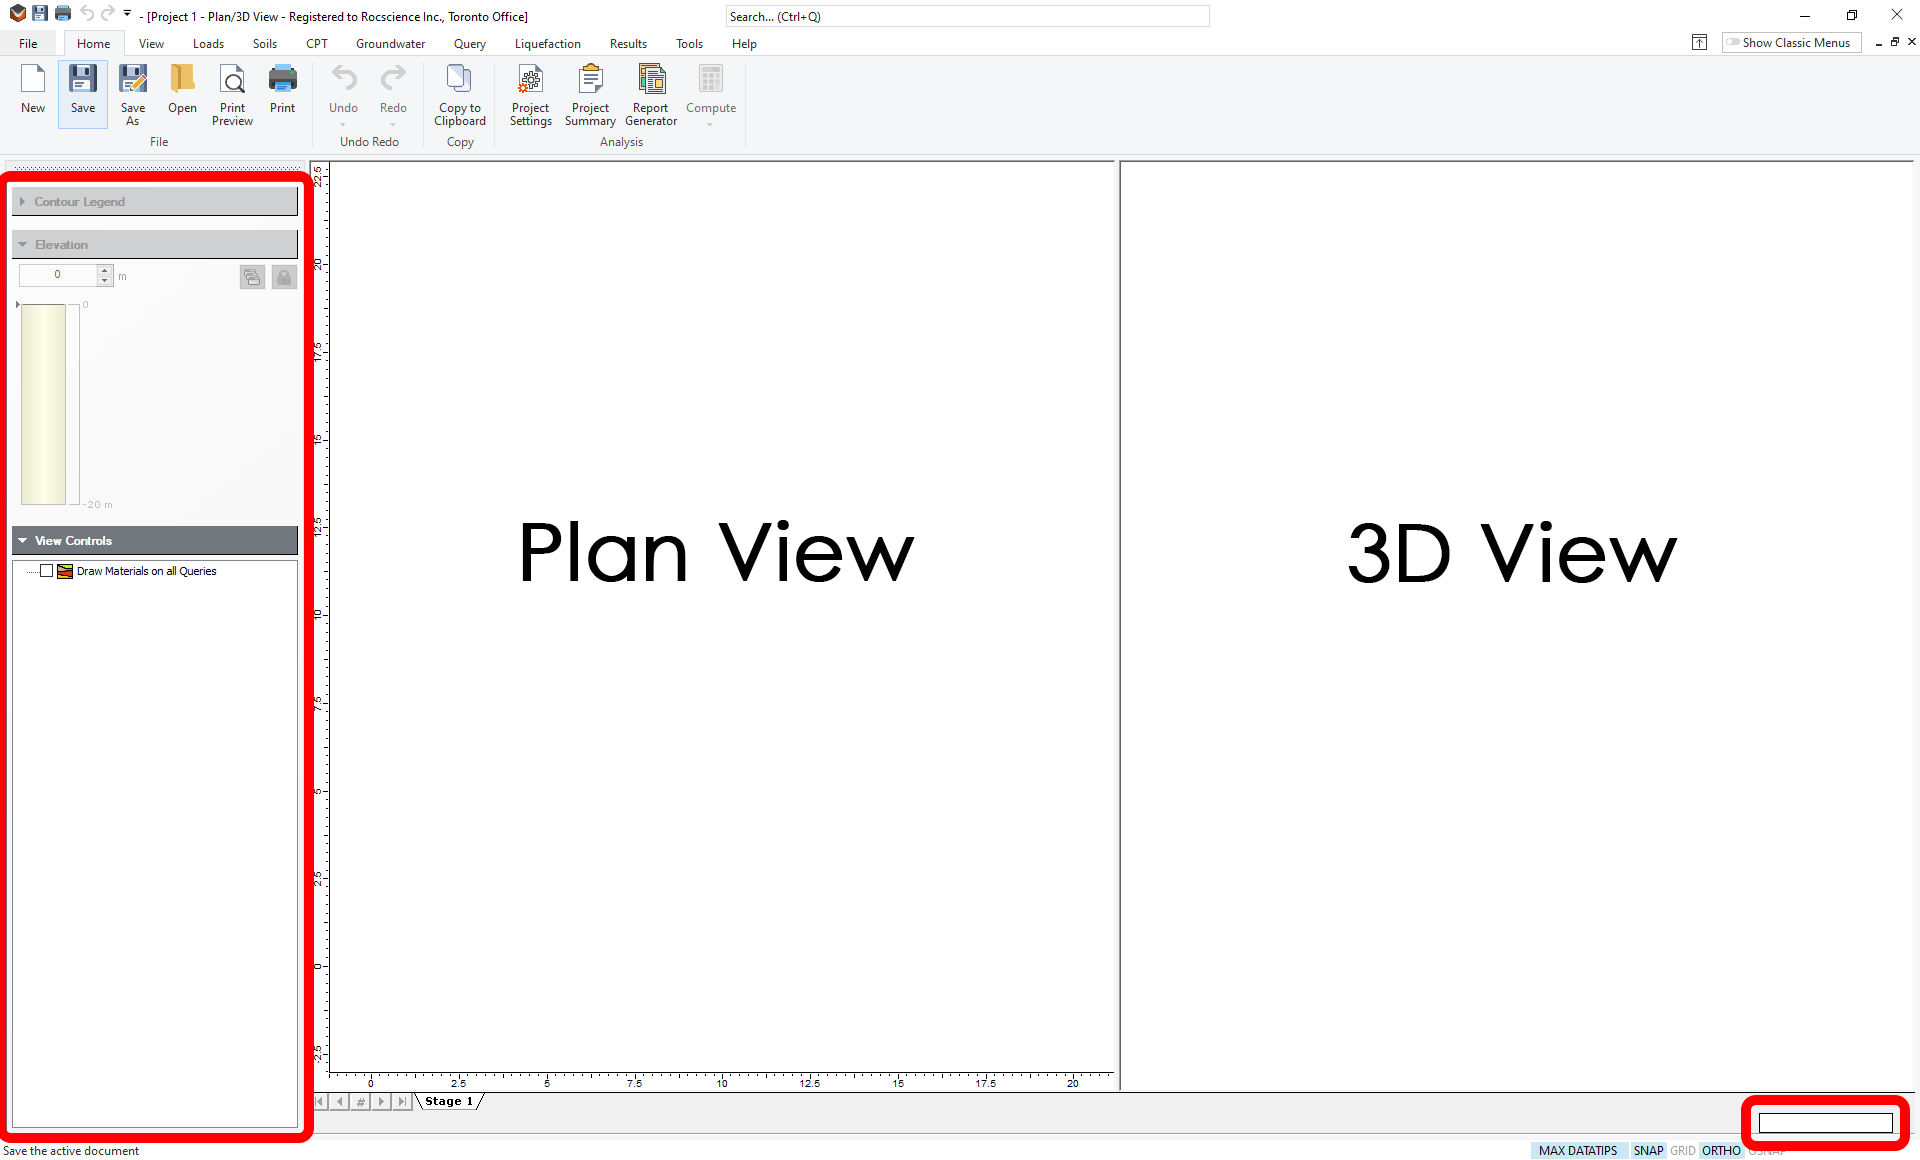Screen dimensions: 1920x1160
Task: Run the Compute analysis
Action: pyautogui.click(x=710, y=95)
